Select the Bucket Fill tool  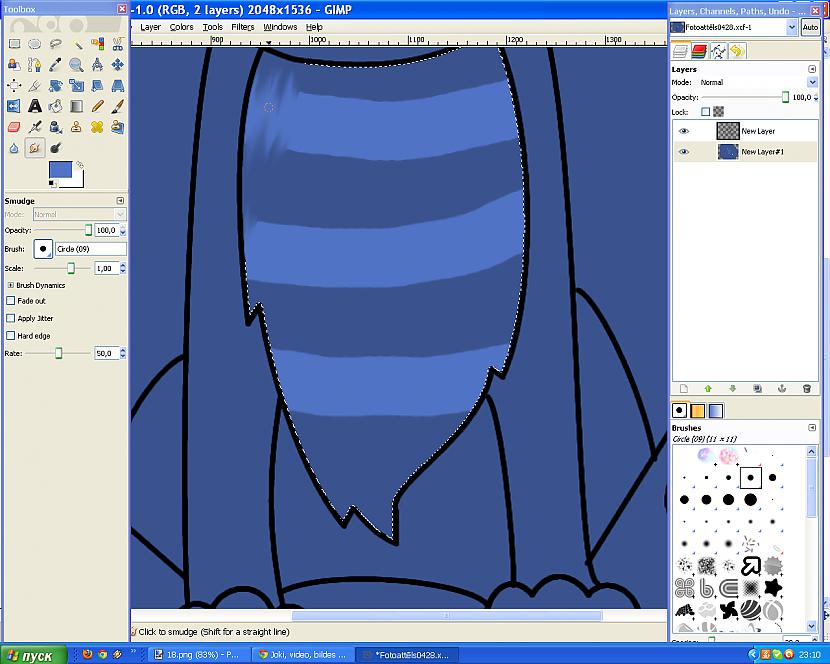point(56,106)
